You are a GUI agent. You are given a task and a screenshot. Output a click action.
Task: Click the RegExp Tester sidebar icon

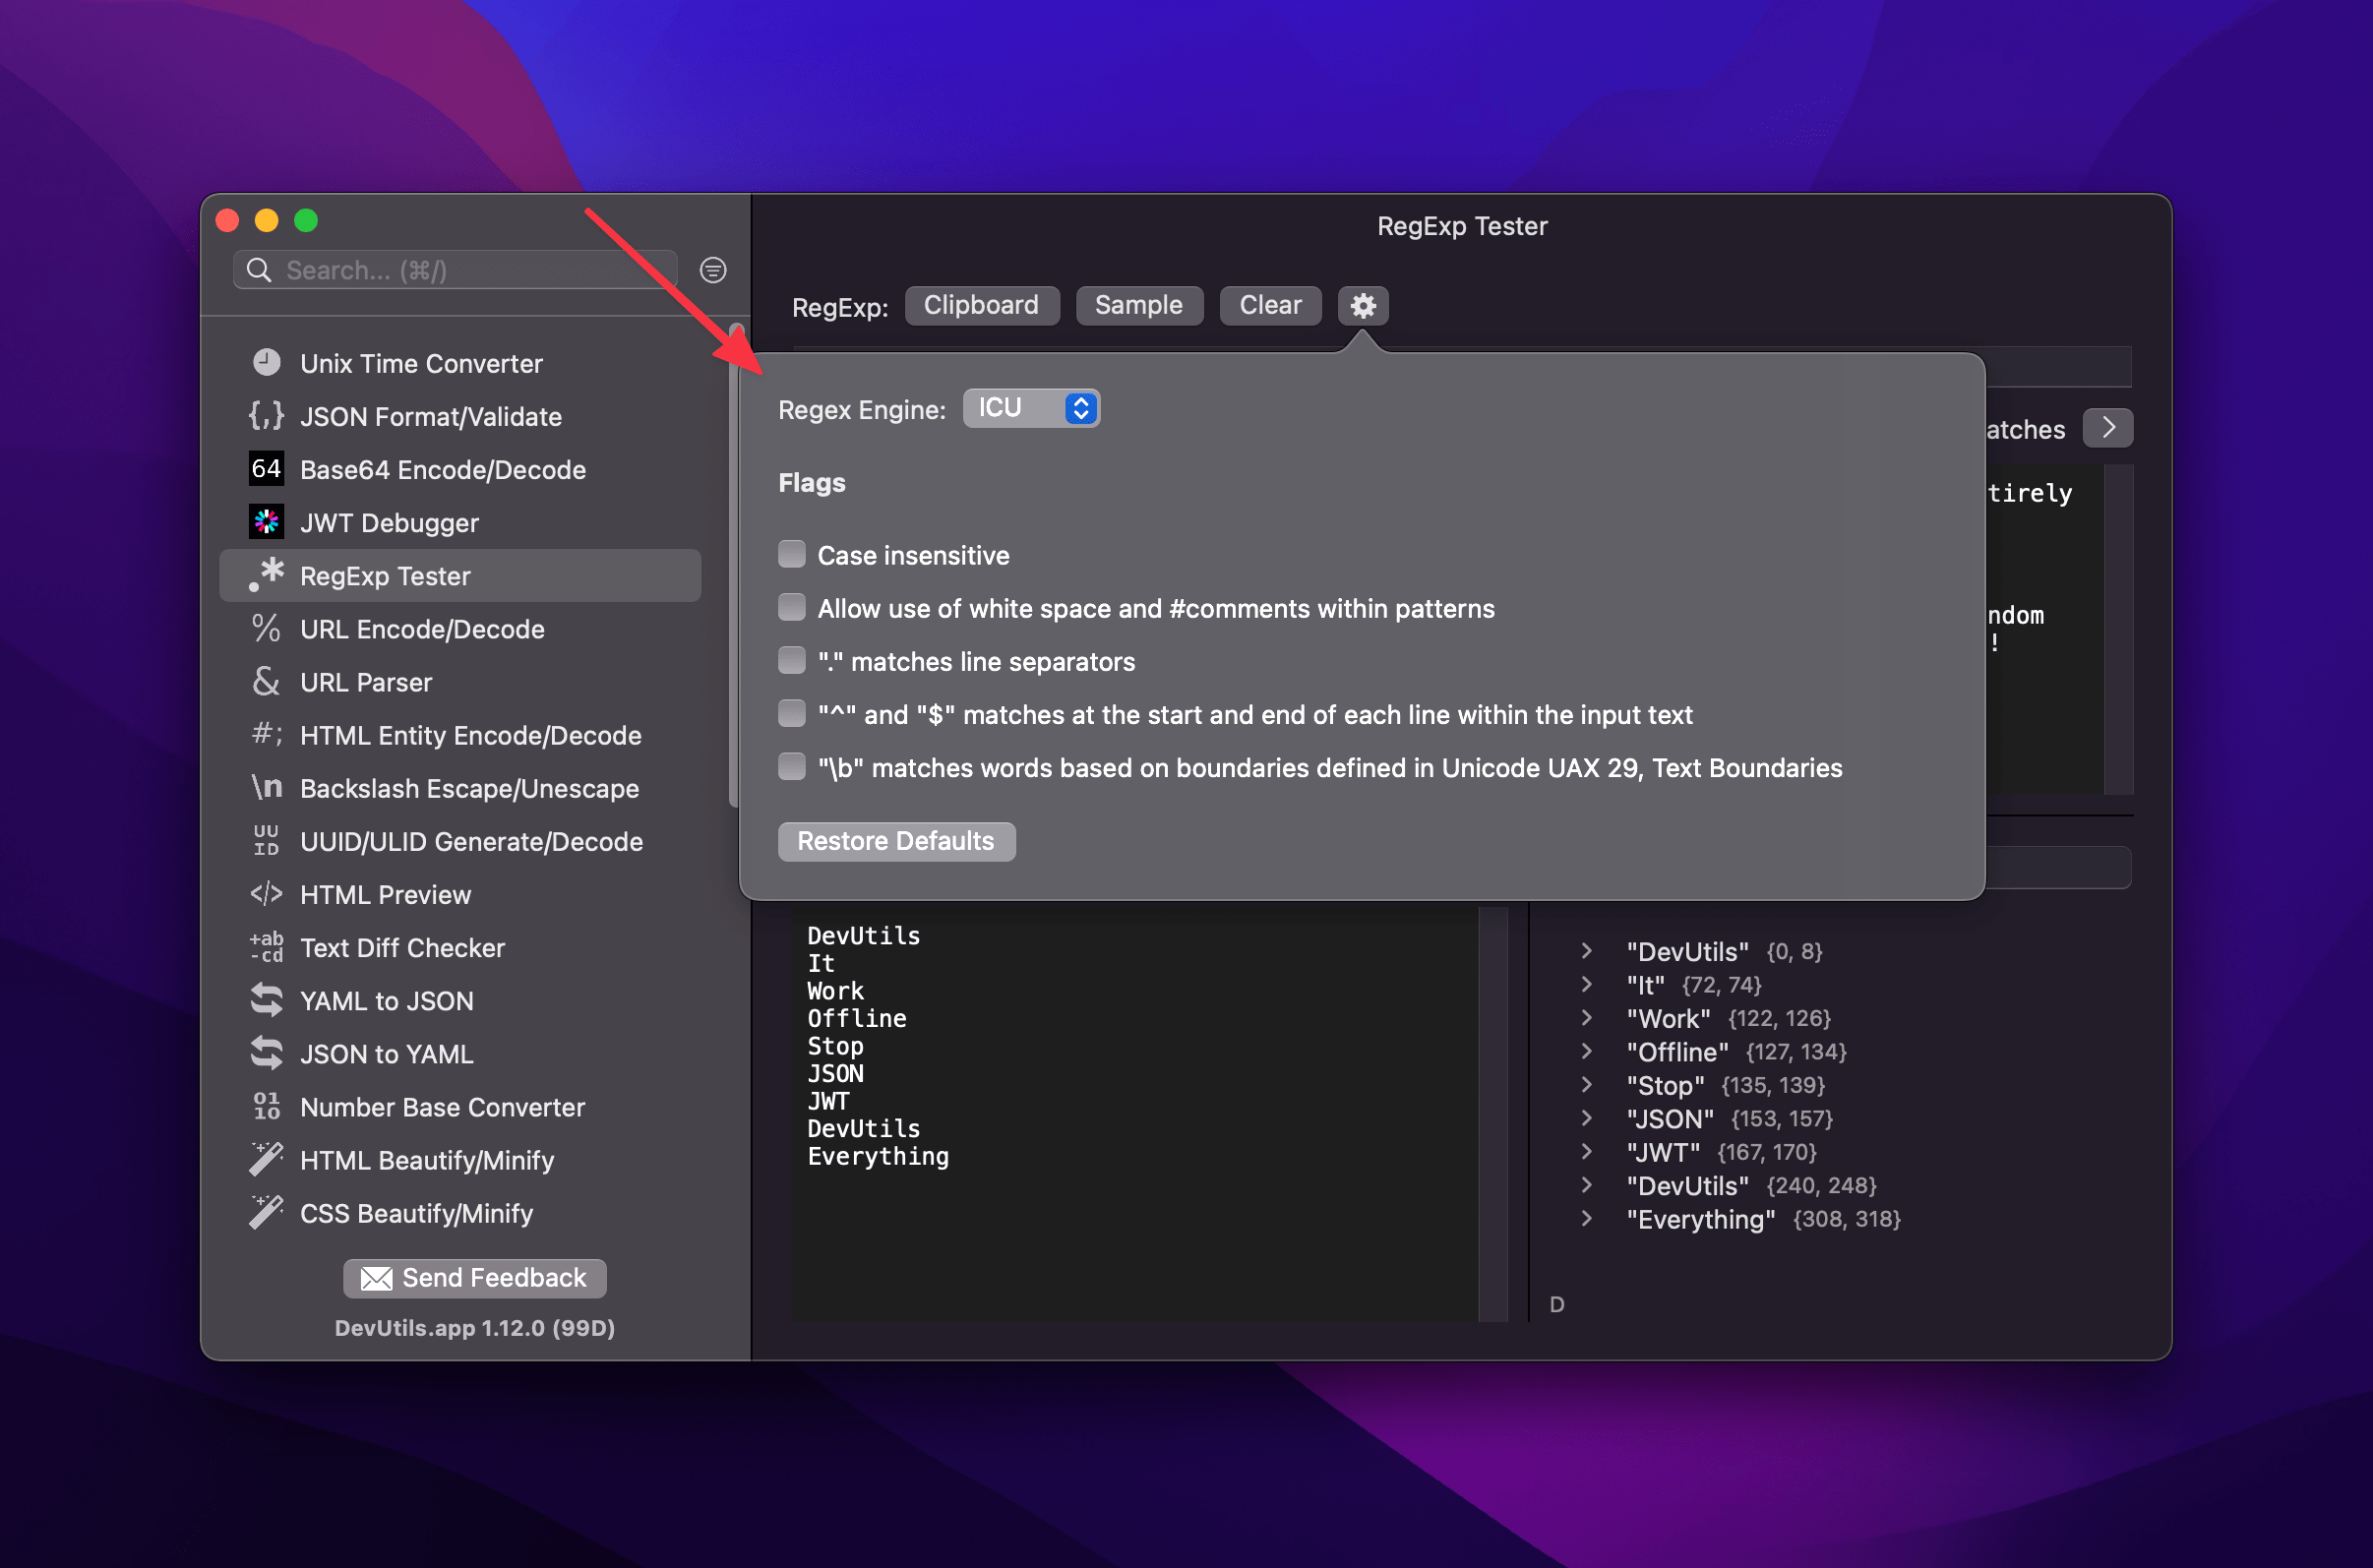click(x=268, y=574)
